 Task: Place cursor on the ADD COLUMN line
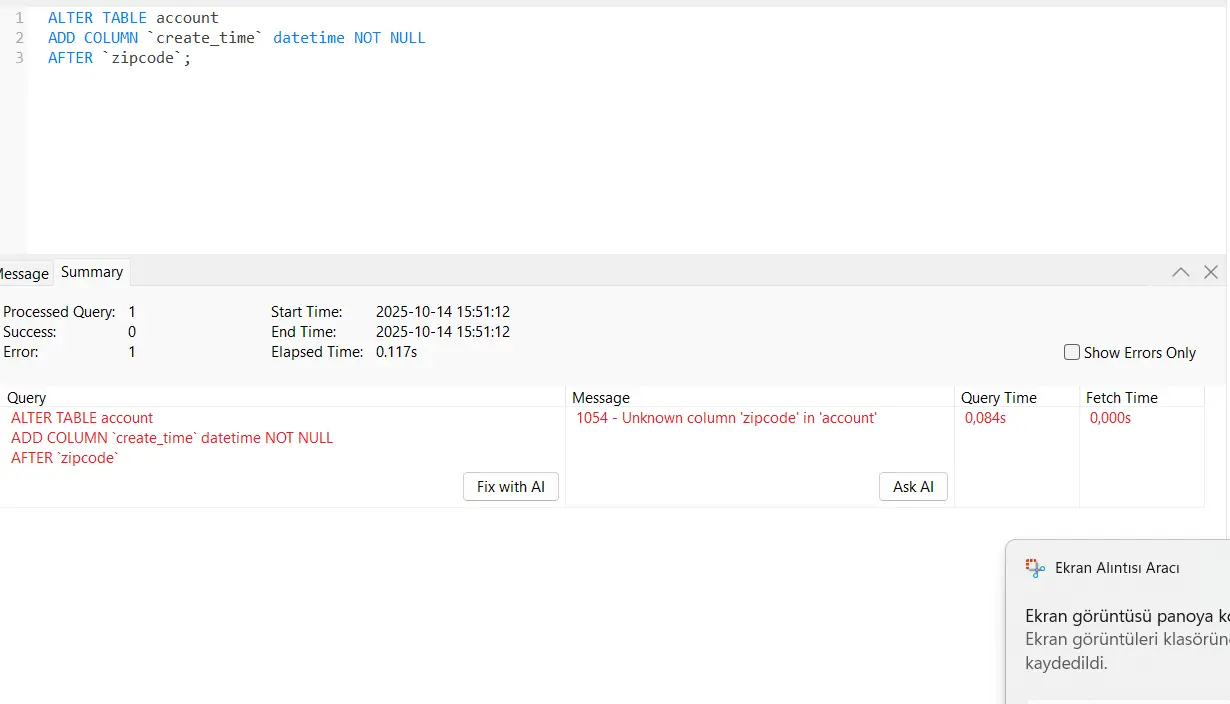(x=237, y=38)
